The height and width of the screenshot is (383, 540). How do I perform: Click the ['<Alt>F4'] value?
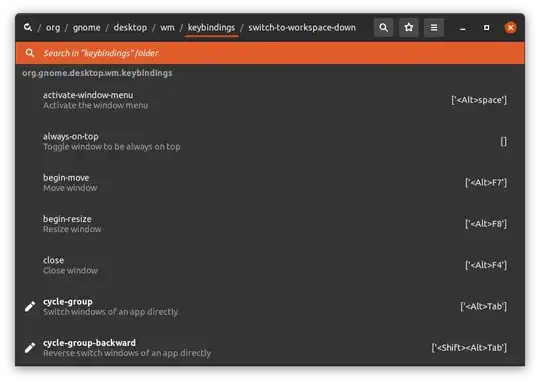pos(486,265)
